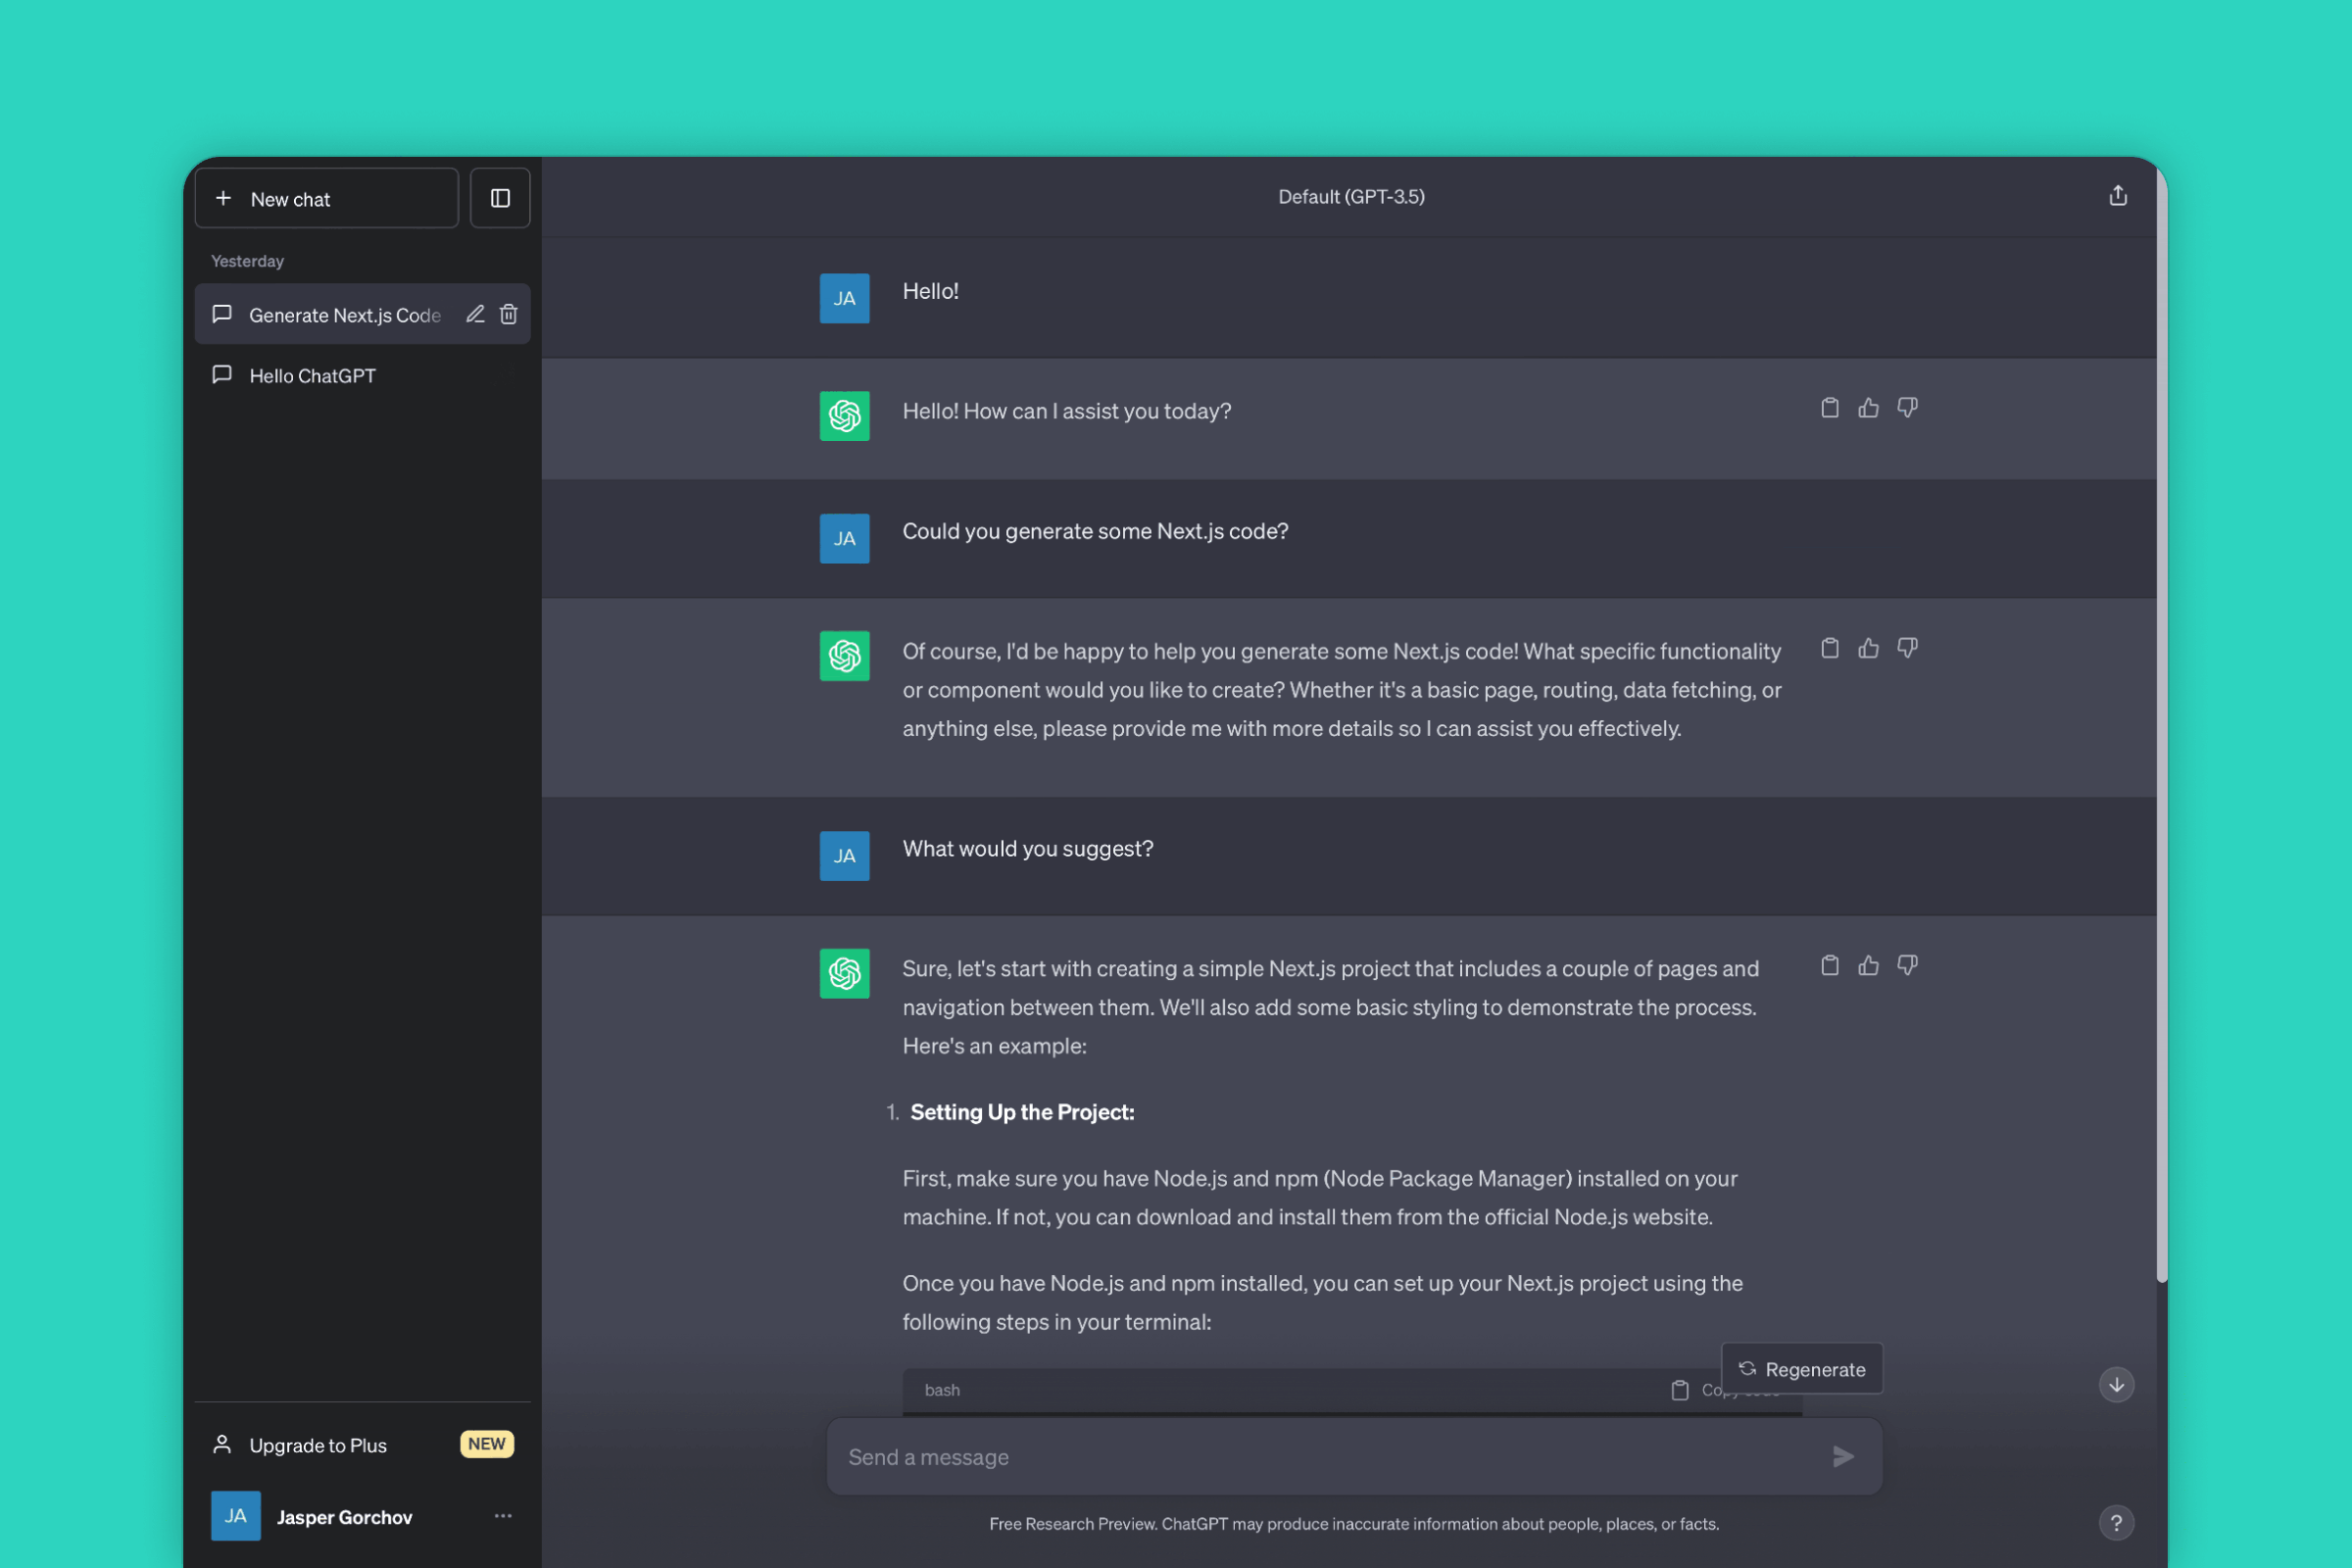Open the Generate Next.js Code conversation
Viewport: 2352px width, 1568px height.
tap(344, 315)
